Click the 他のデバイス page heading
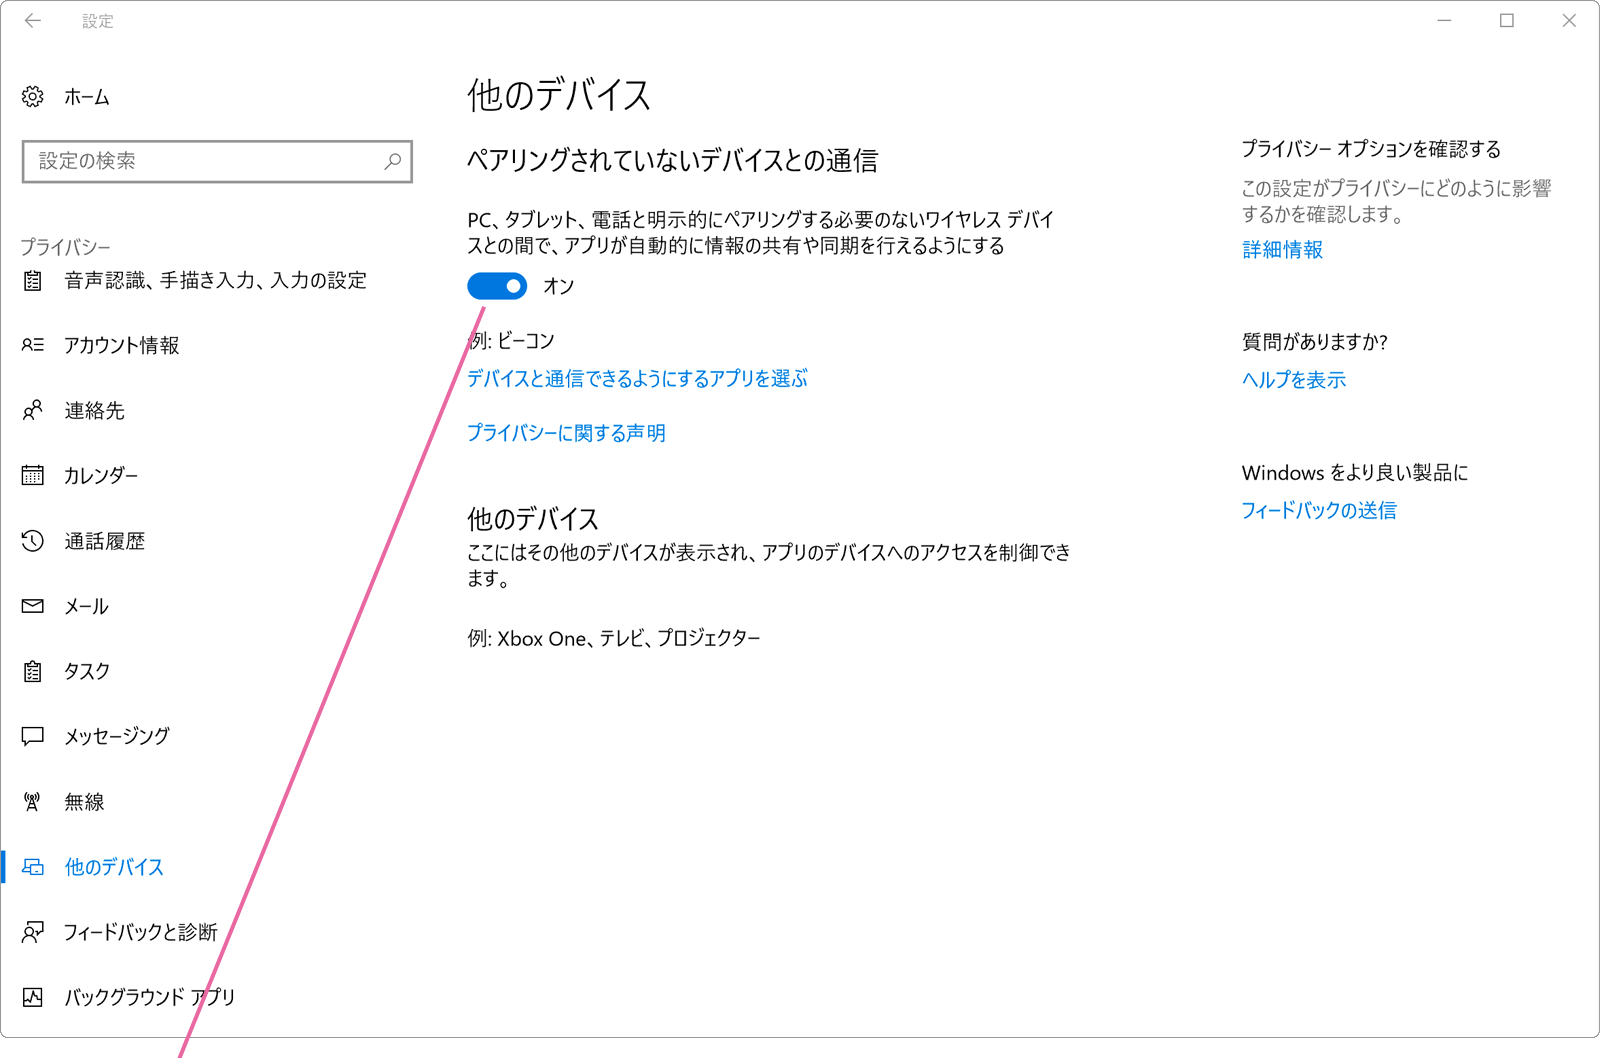1600x1058 pixels. pos(559,95)
